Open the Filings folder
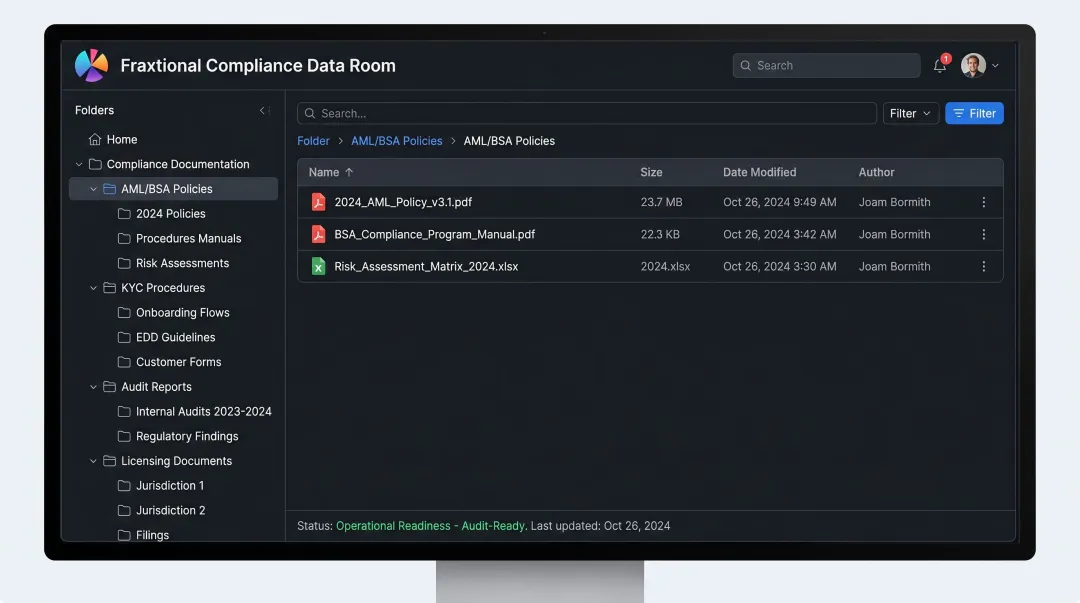 (x=152, y=535)
